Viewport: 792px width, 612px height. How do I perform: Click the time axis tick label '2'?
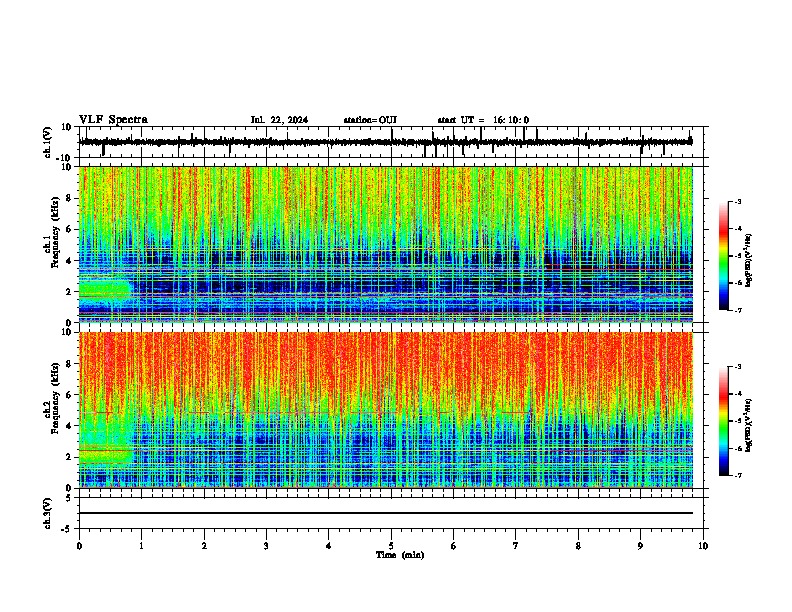pos(204,546)
